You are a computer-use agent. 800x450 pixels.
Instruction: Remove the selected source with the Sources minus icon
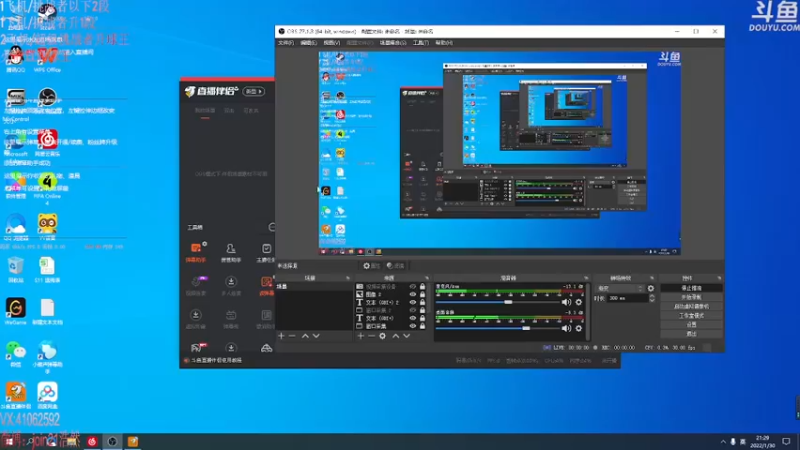(371, 336)
